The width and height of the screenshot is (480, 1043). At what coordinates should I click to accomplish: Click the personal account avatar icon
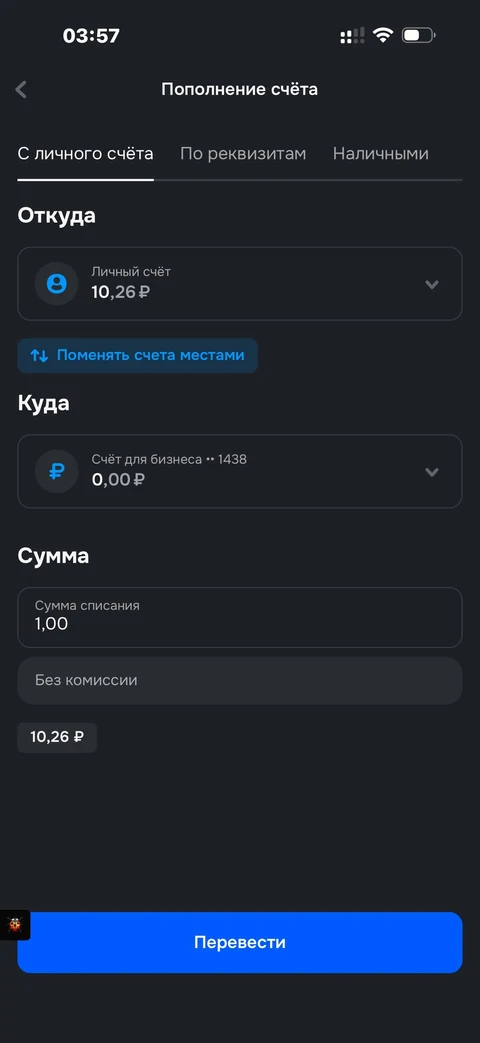(57, 283)
